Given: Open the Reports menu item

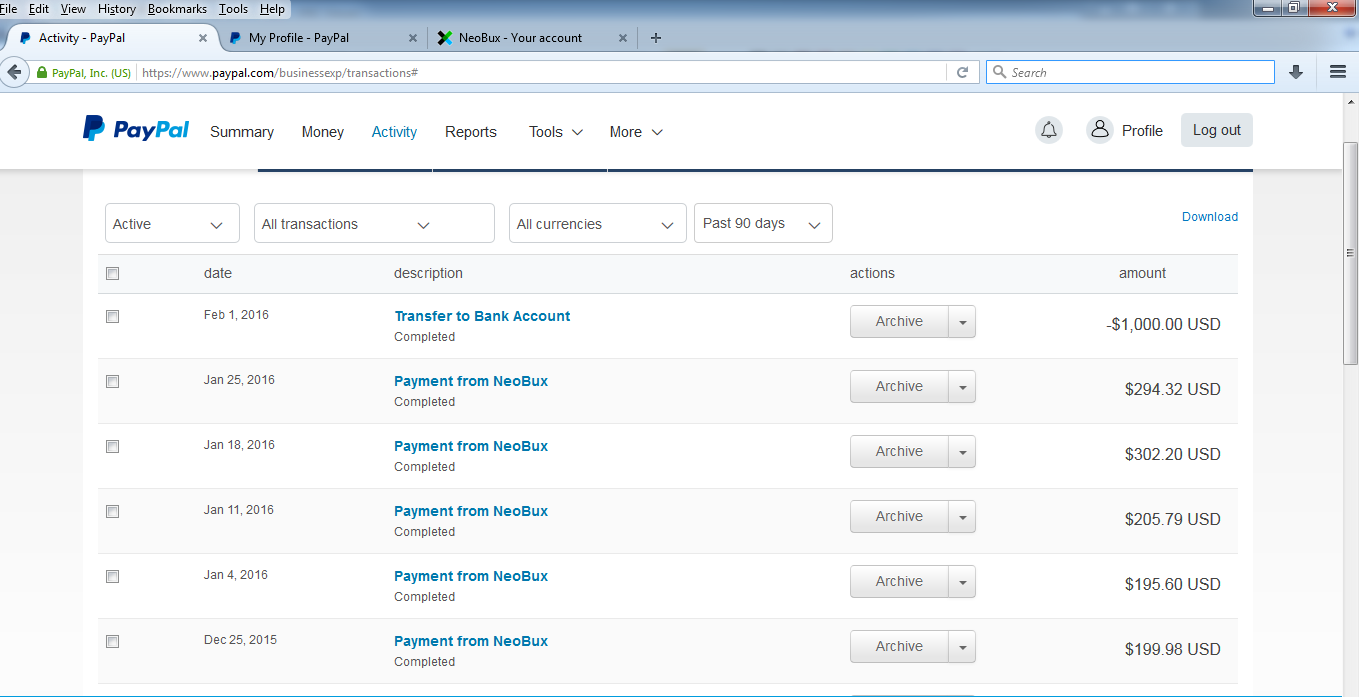Looking at the screenshot, I should 471,132.
